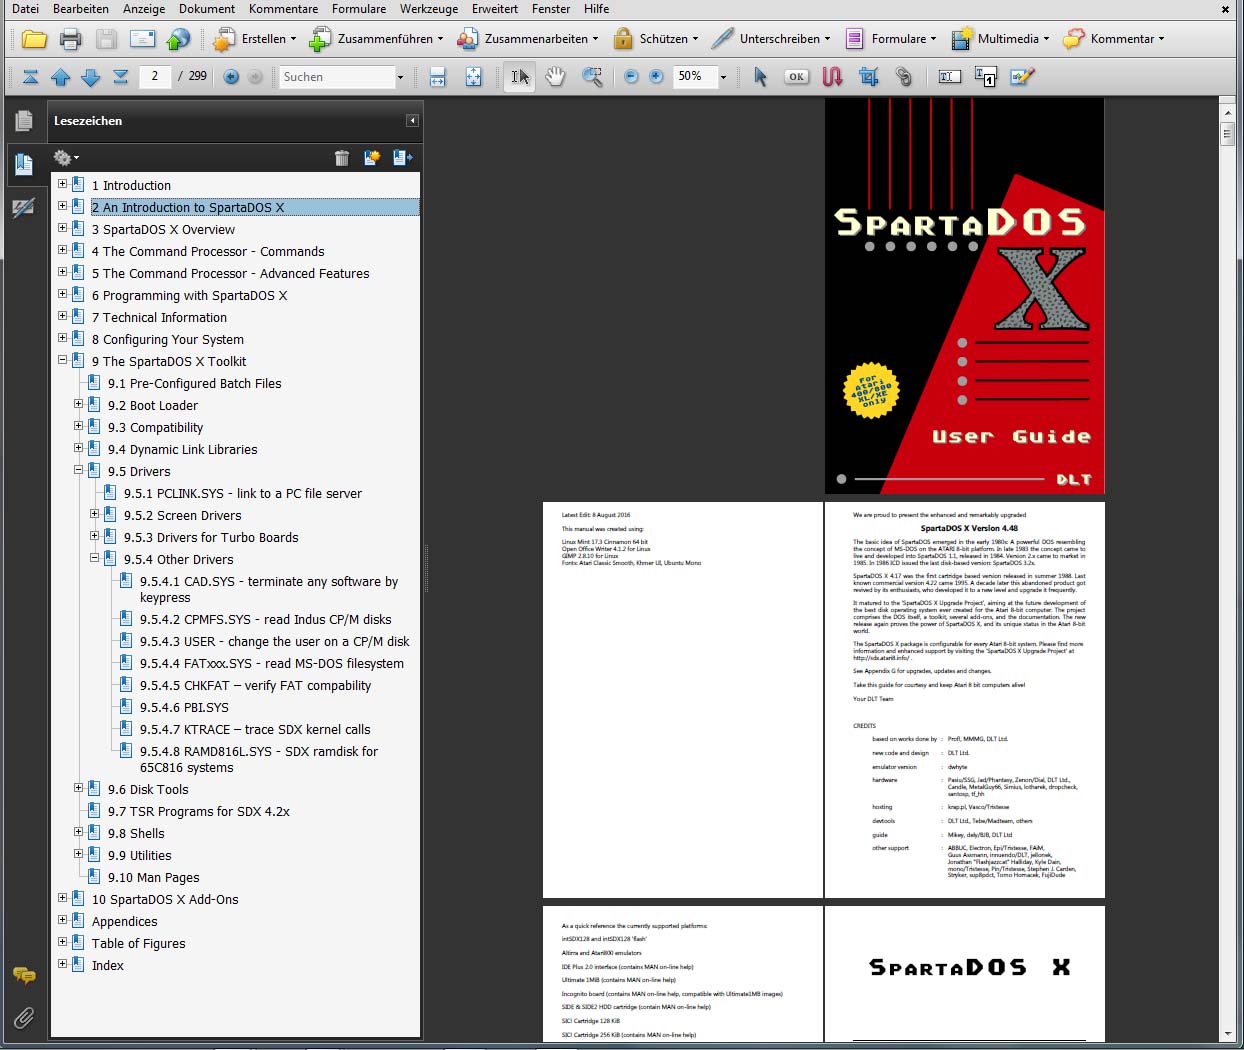
Task: Delete the selected bookmark with trash icon
Action: 342,158
